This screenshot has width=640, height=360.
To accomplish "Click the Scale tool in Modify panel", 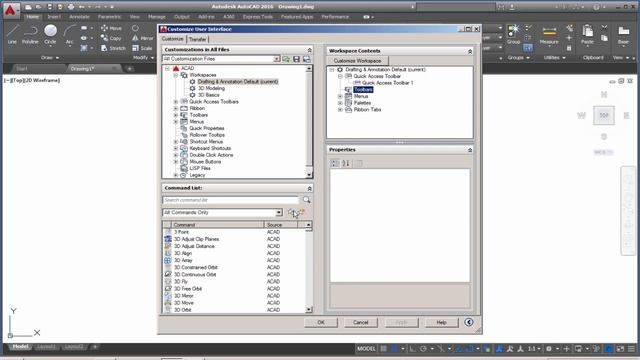I will [142, 48].
